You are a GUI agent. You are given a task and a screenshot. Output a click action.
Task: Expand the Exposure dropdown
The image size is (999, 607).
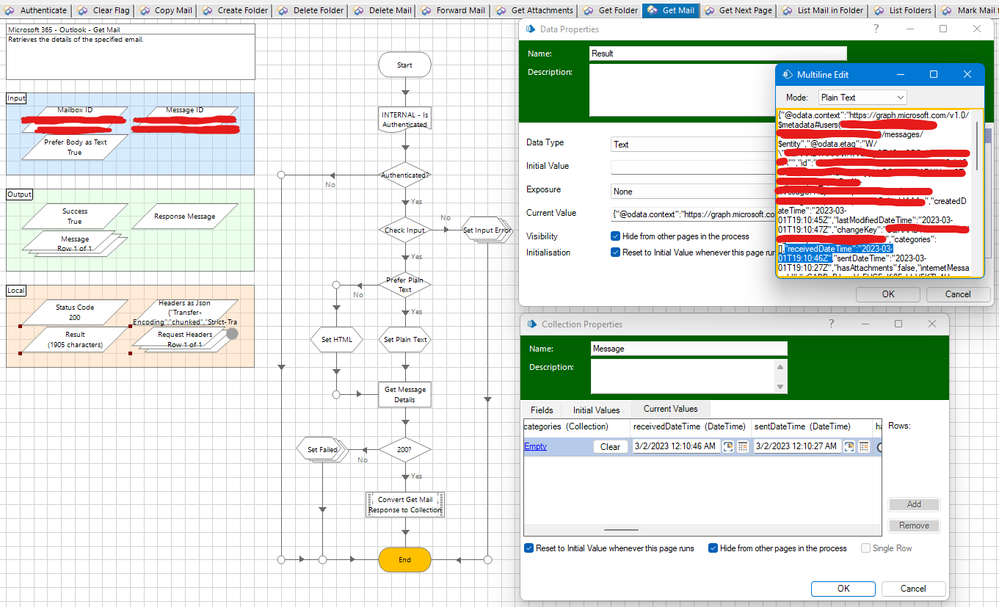pyautogui.click(x=692, y=191)
